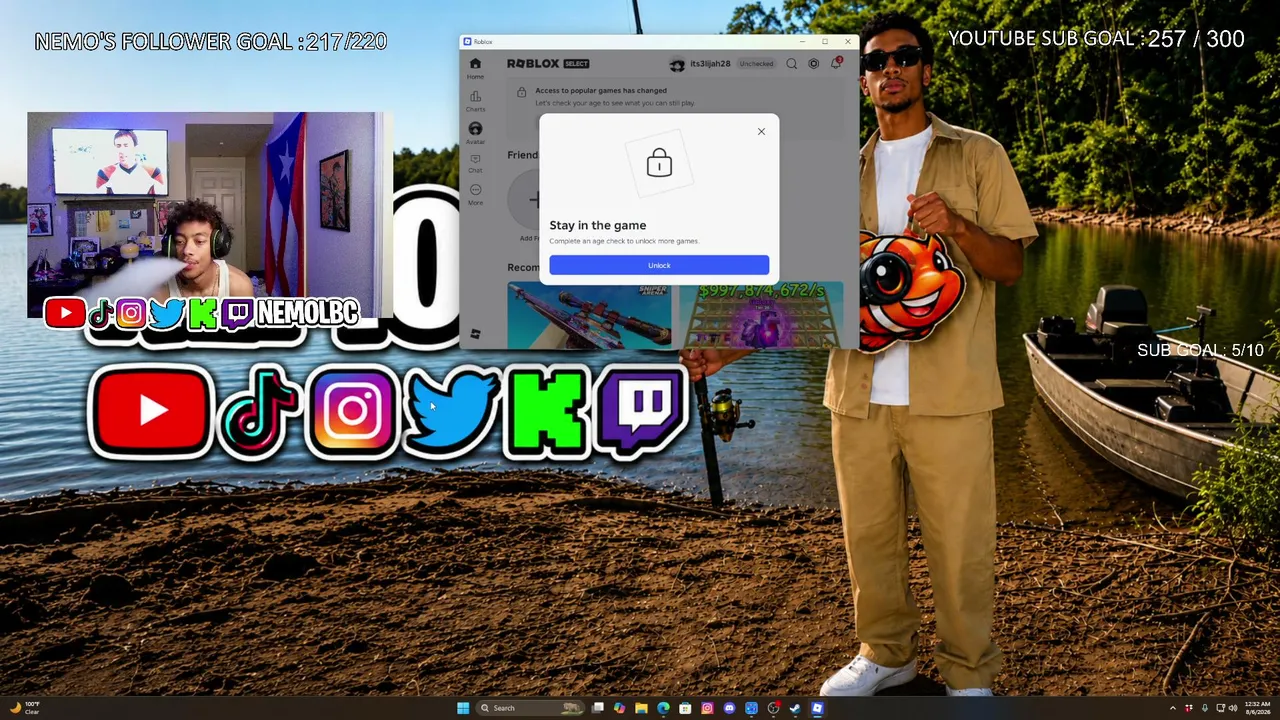1280x720 pixels.
Task: Open the volume control in system tray
Action: pyautogui.click(x=1233, y=708)
